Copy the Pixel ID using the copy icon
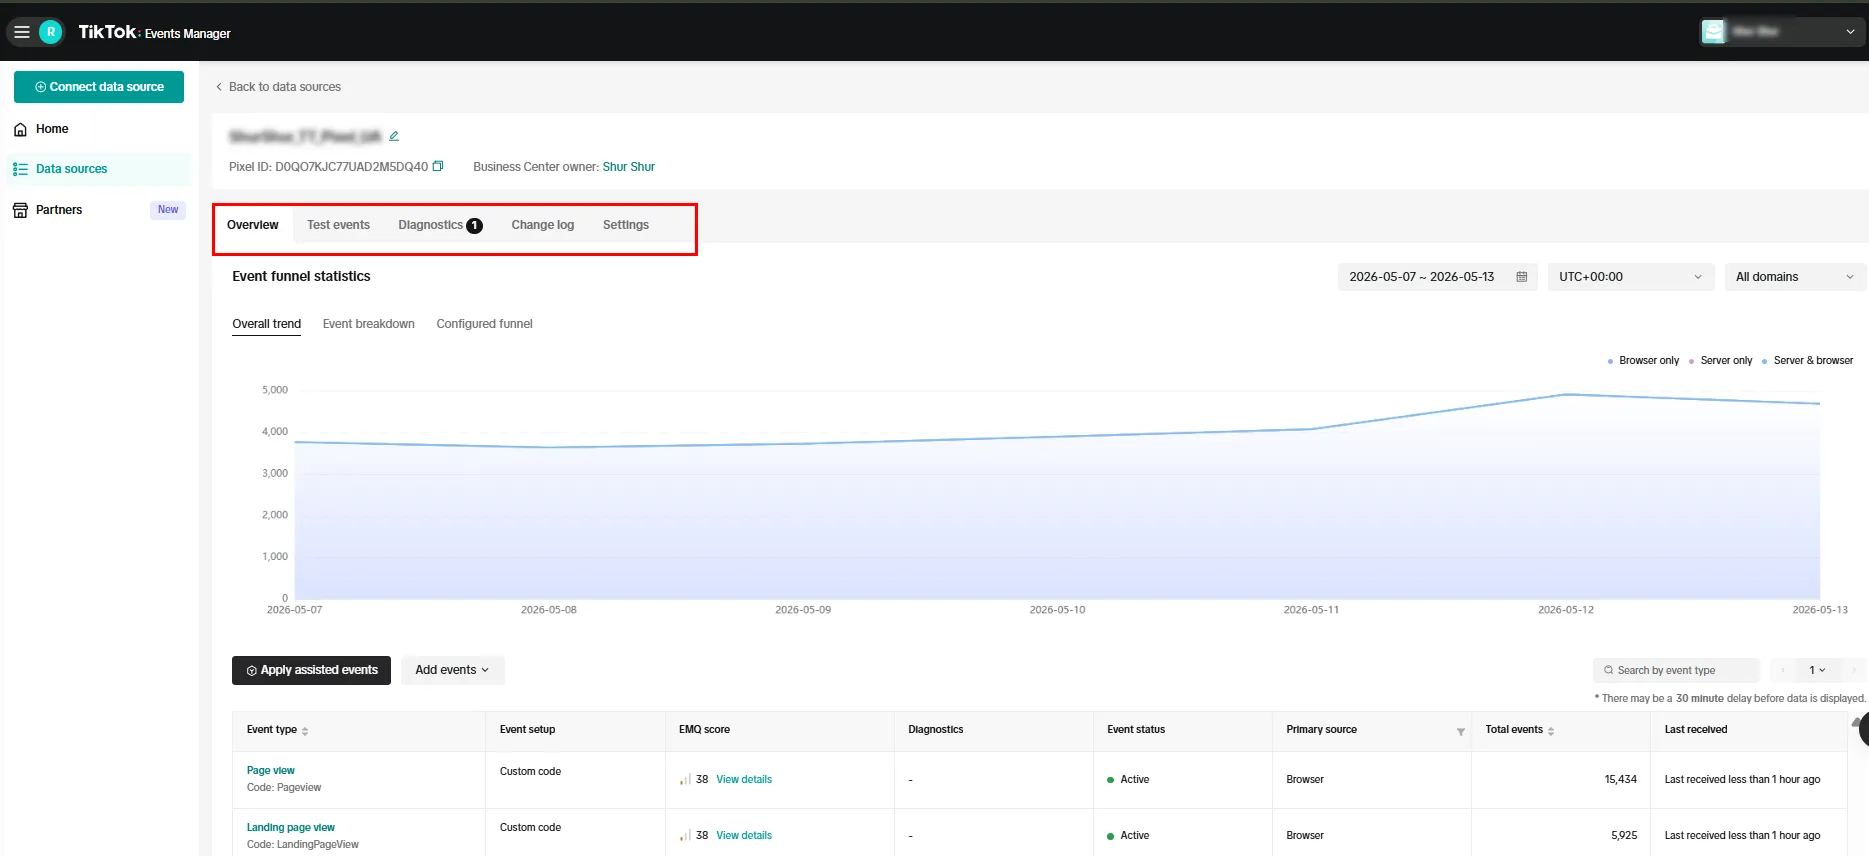 438,166
